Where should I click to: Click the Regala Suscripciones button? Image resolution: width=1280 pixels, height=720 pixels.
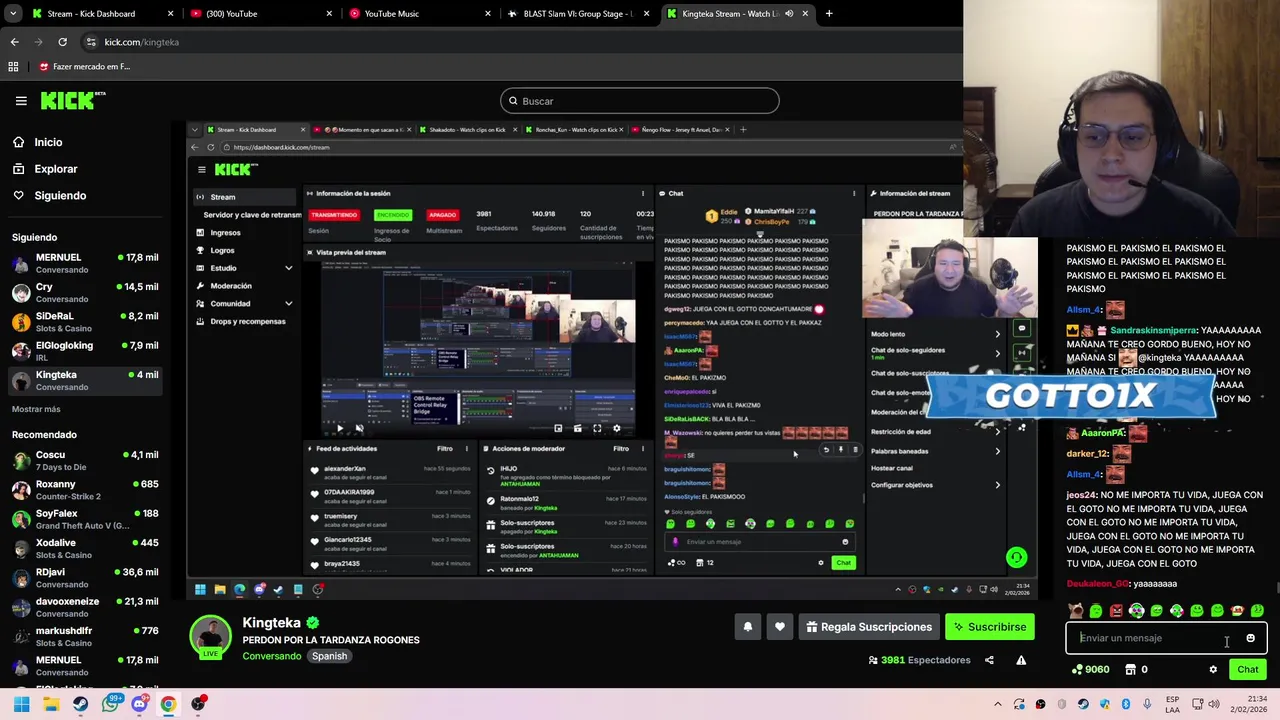[x=868, y=627]
